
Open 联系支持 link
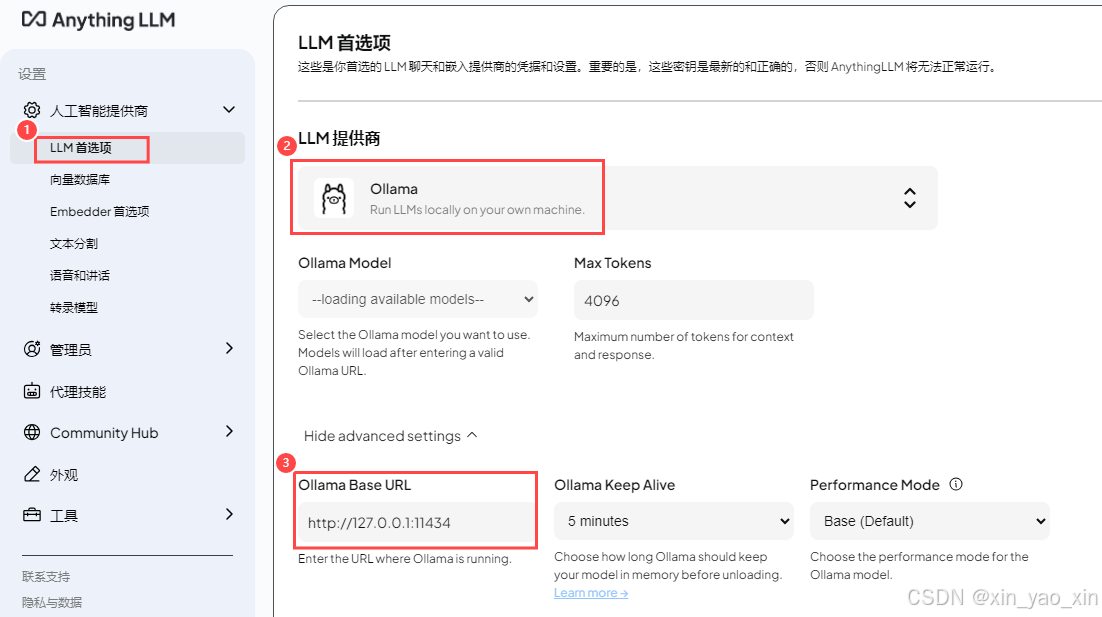46,577
